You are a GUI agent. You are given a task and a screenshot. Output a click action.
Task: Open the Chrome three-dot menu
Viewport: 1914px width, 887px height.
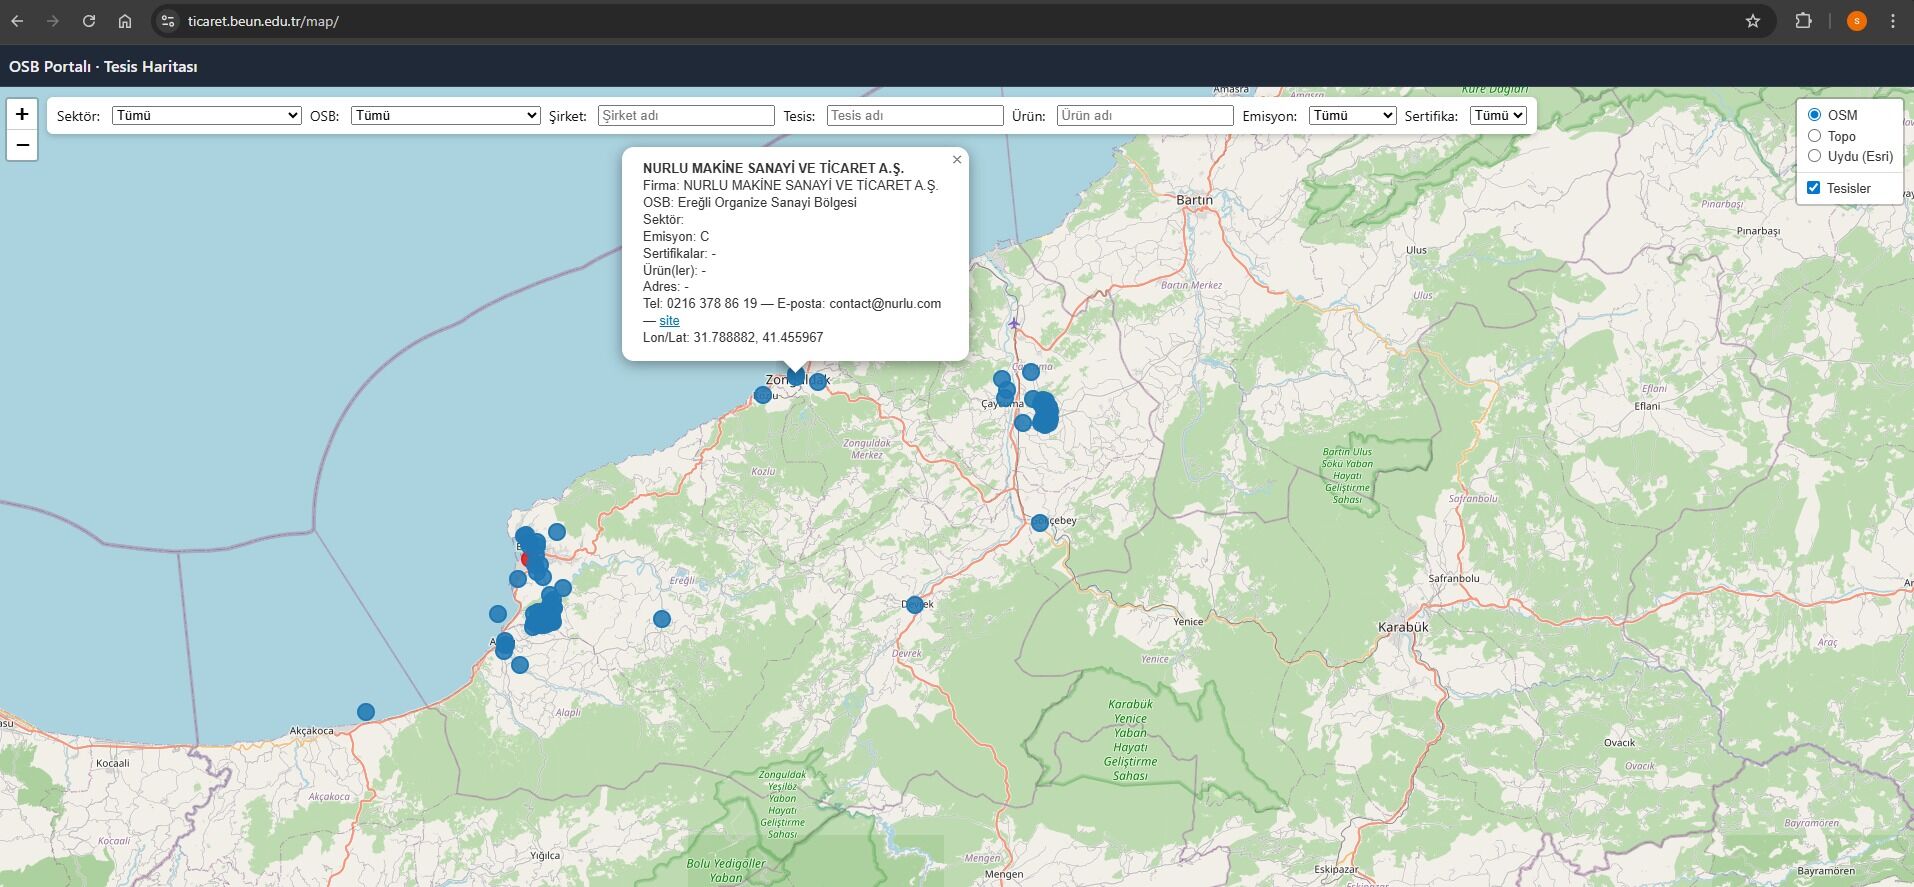1892,21
